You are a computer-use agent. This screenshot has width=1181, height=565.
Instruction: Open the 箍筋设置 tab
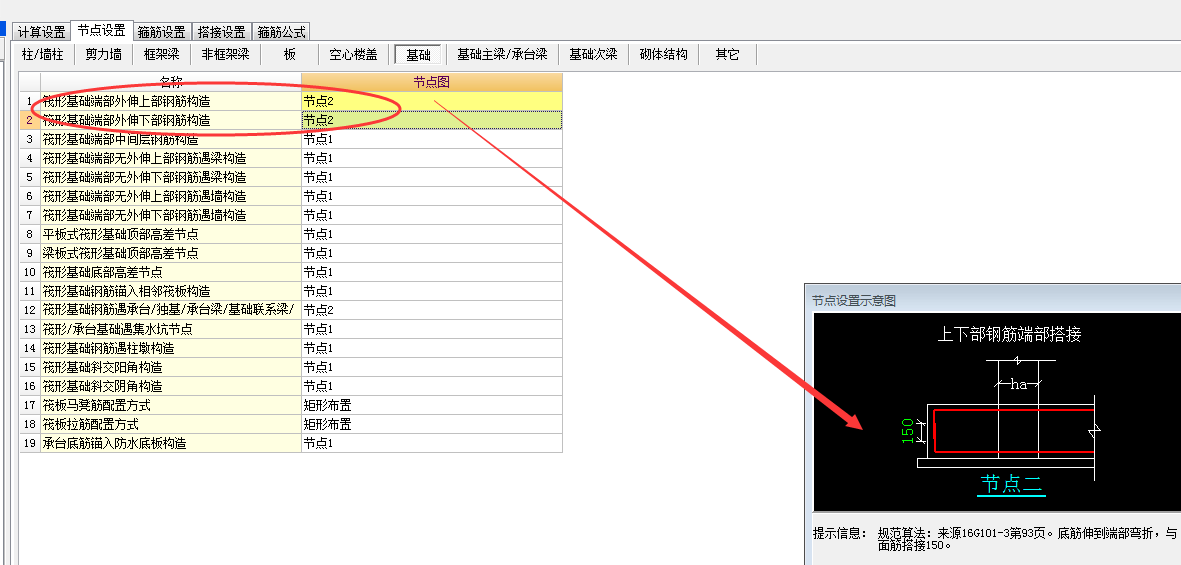pyautogui.click(x=162, y=32)
